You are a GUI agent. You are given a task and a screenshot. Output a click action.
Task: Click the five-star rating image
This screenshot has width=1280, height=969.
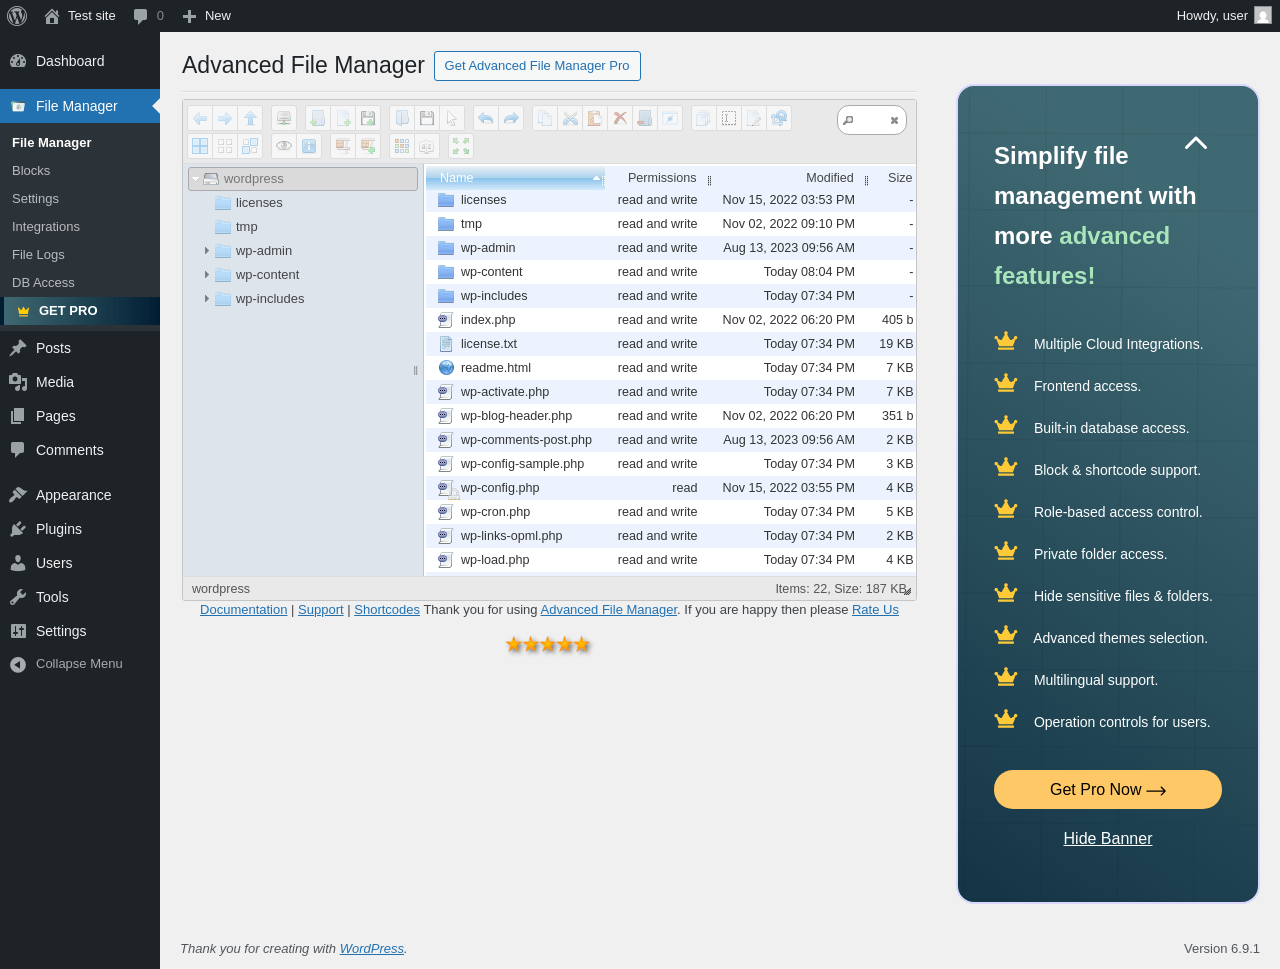point(548,645)
